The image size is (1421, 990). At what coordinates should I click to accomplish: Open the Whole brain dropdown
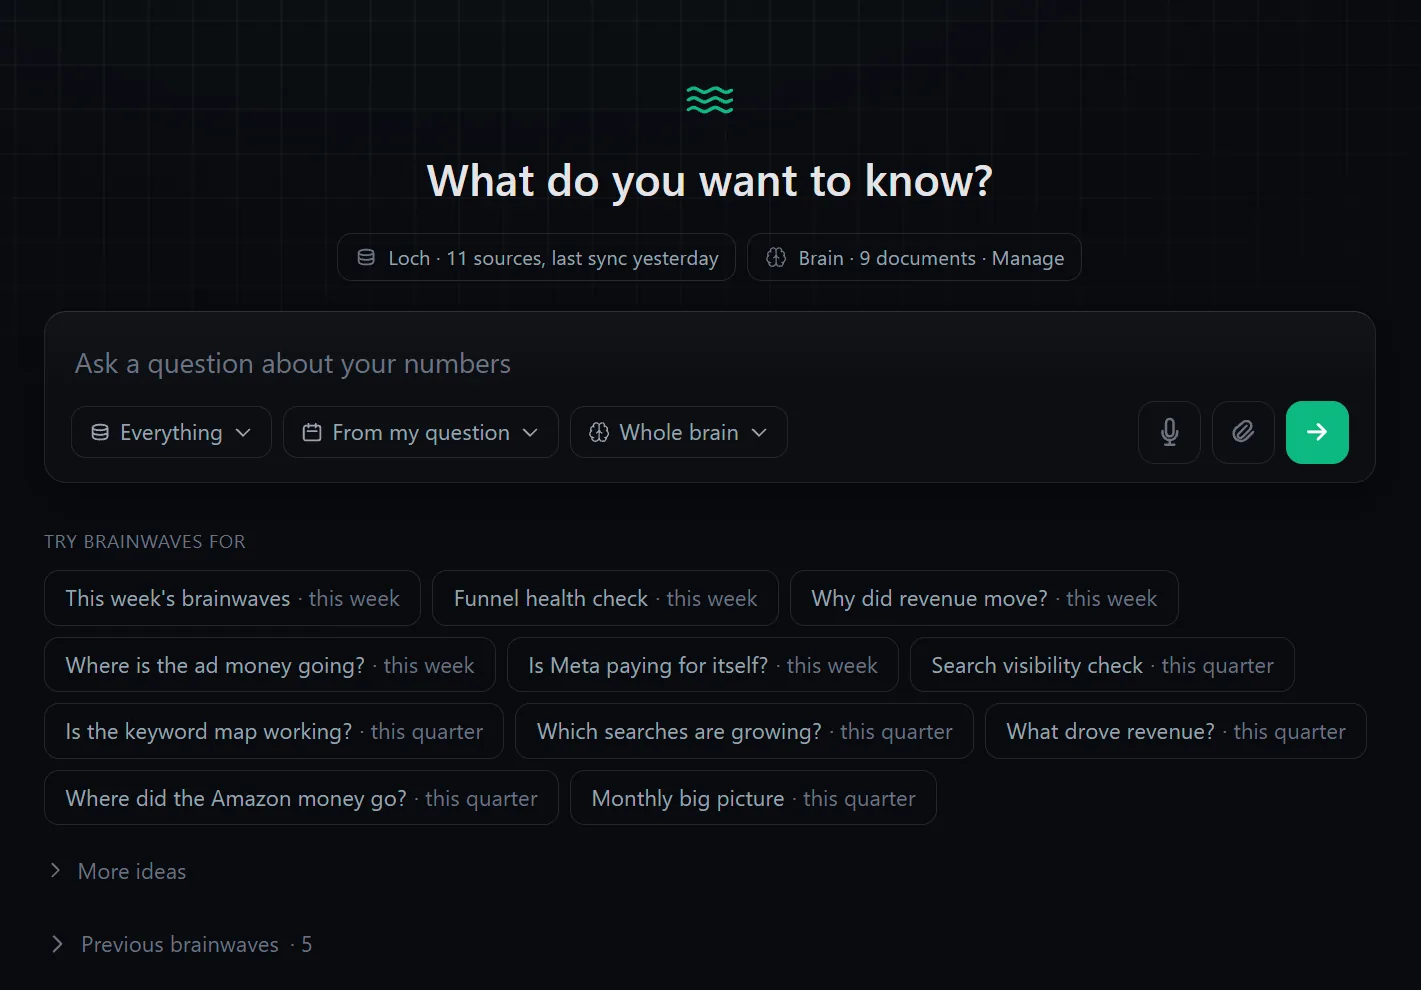tap(679, 432)
